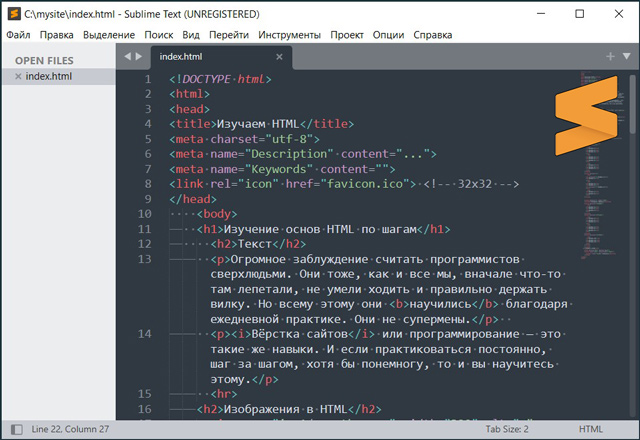Click the <body> tag on line 10
Image resolution: width=640 pixels, height=440 pixels.
[217, 214]
